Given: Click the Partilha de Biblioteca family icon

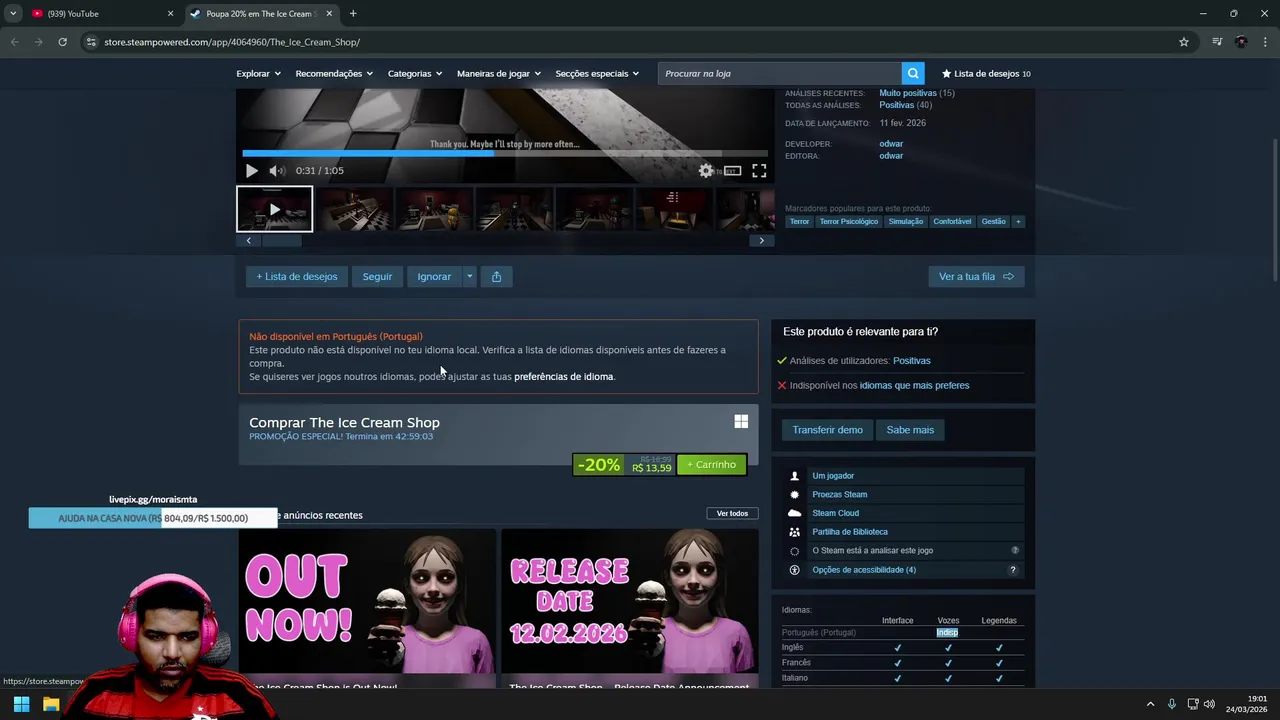Looking at the screenshot, I should pyautogui.click(x=795, y=532).
